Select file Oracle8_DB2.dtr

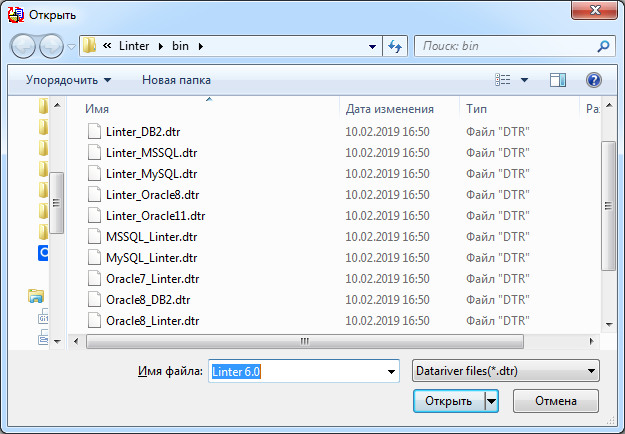(148, 300)
